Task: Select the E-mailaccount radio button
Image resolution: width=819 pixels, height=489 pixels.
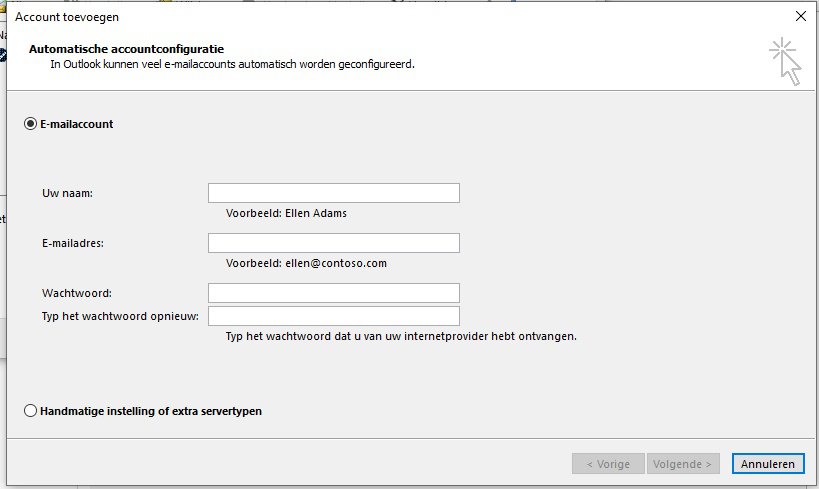Action: pos(30,125)
